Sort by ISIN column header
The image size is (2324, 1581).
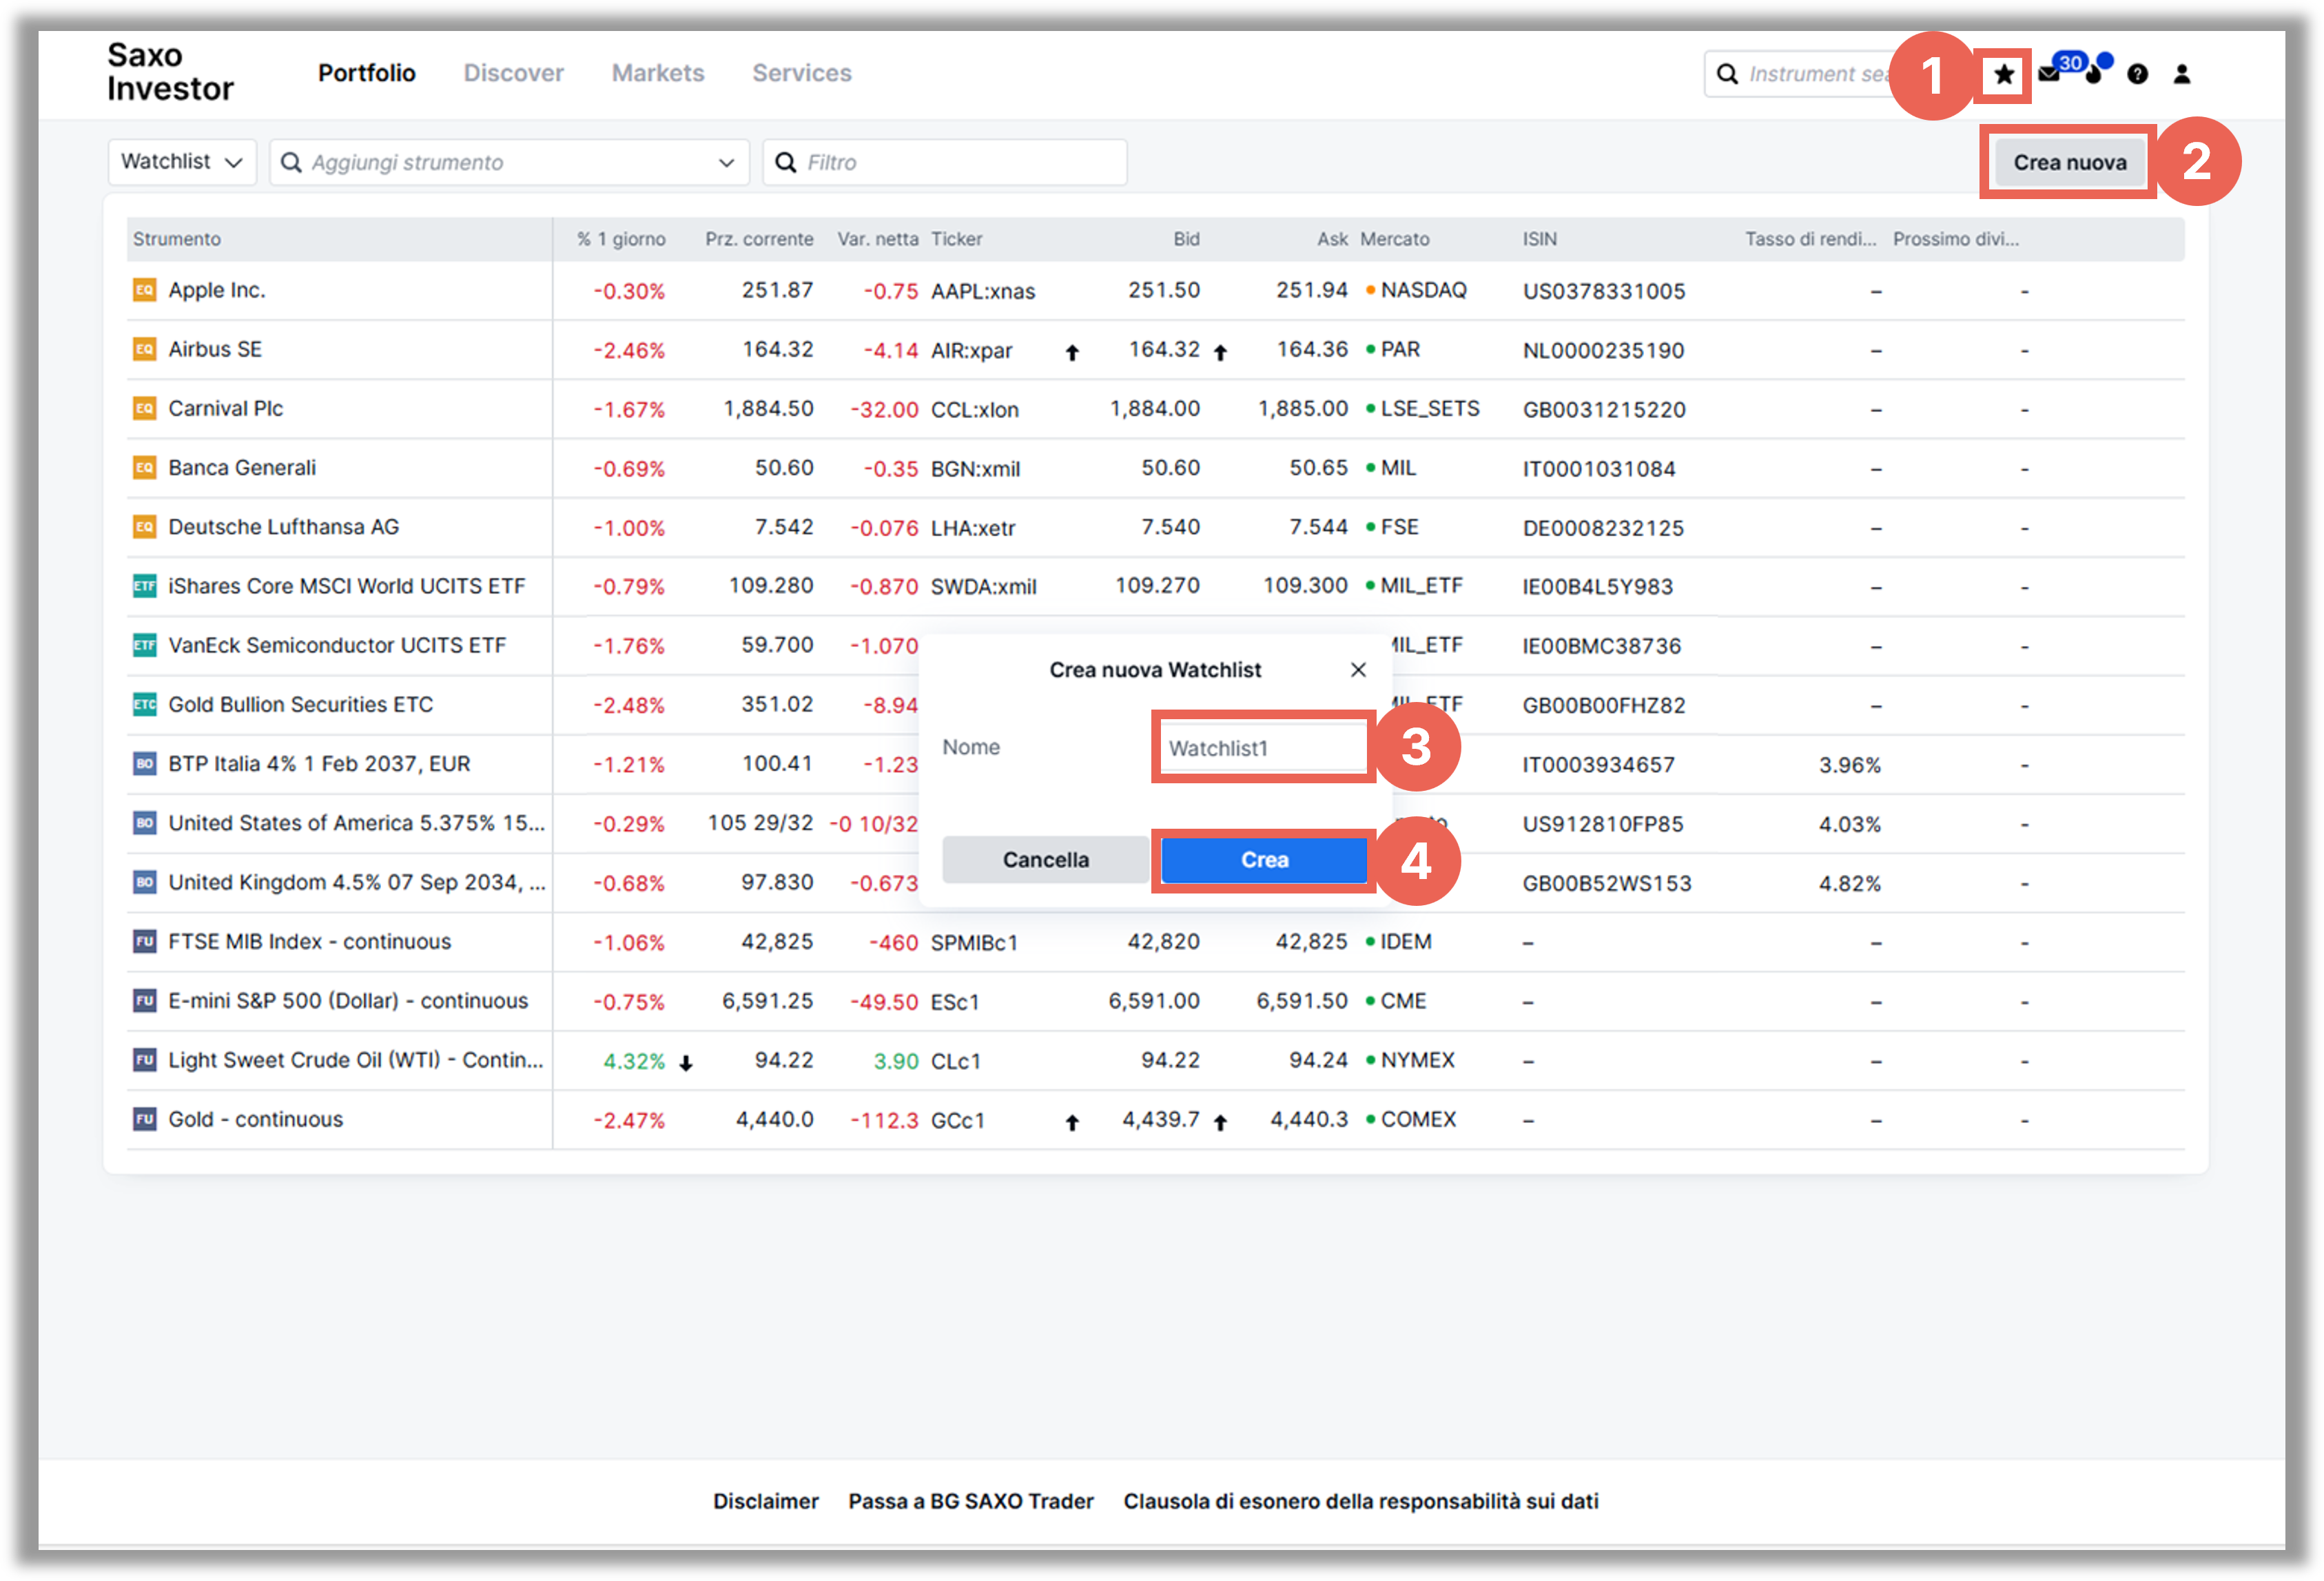(x=1540, y=239)
